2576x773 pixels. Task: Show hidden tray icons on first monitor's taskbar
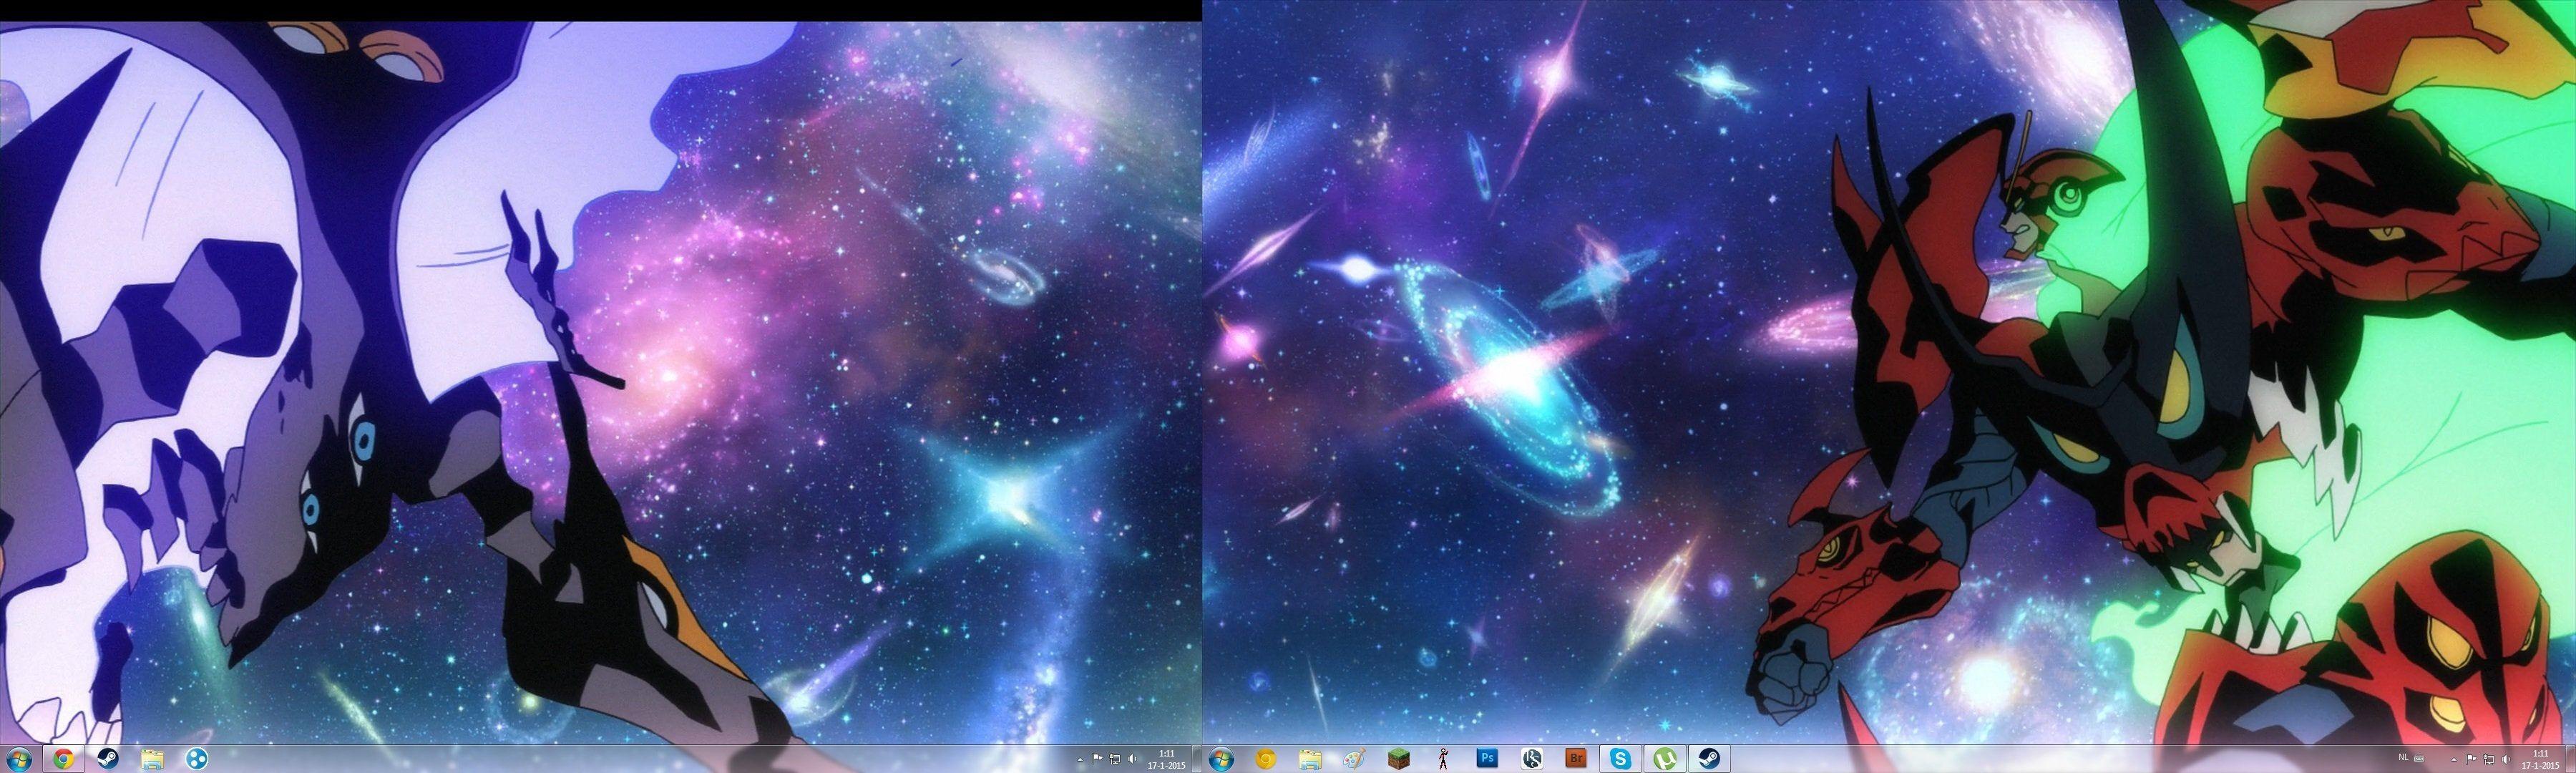coord(1080,760)
